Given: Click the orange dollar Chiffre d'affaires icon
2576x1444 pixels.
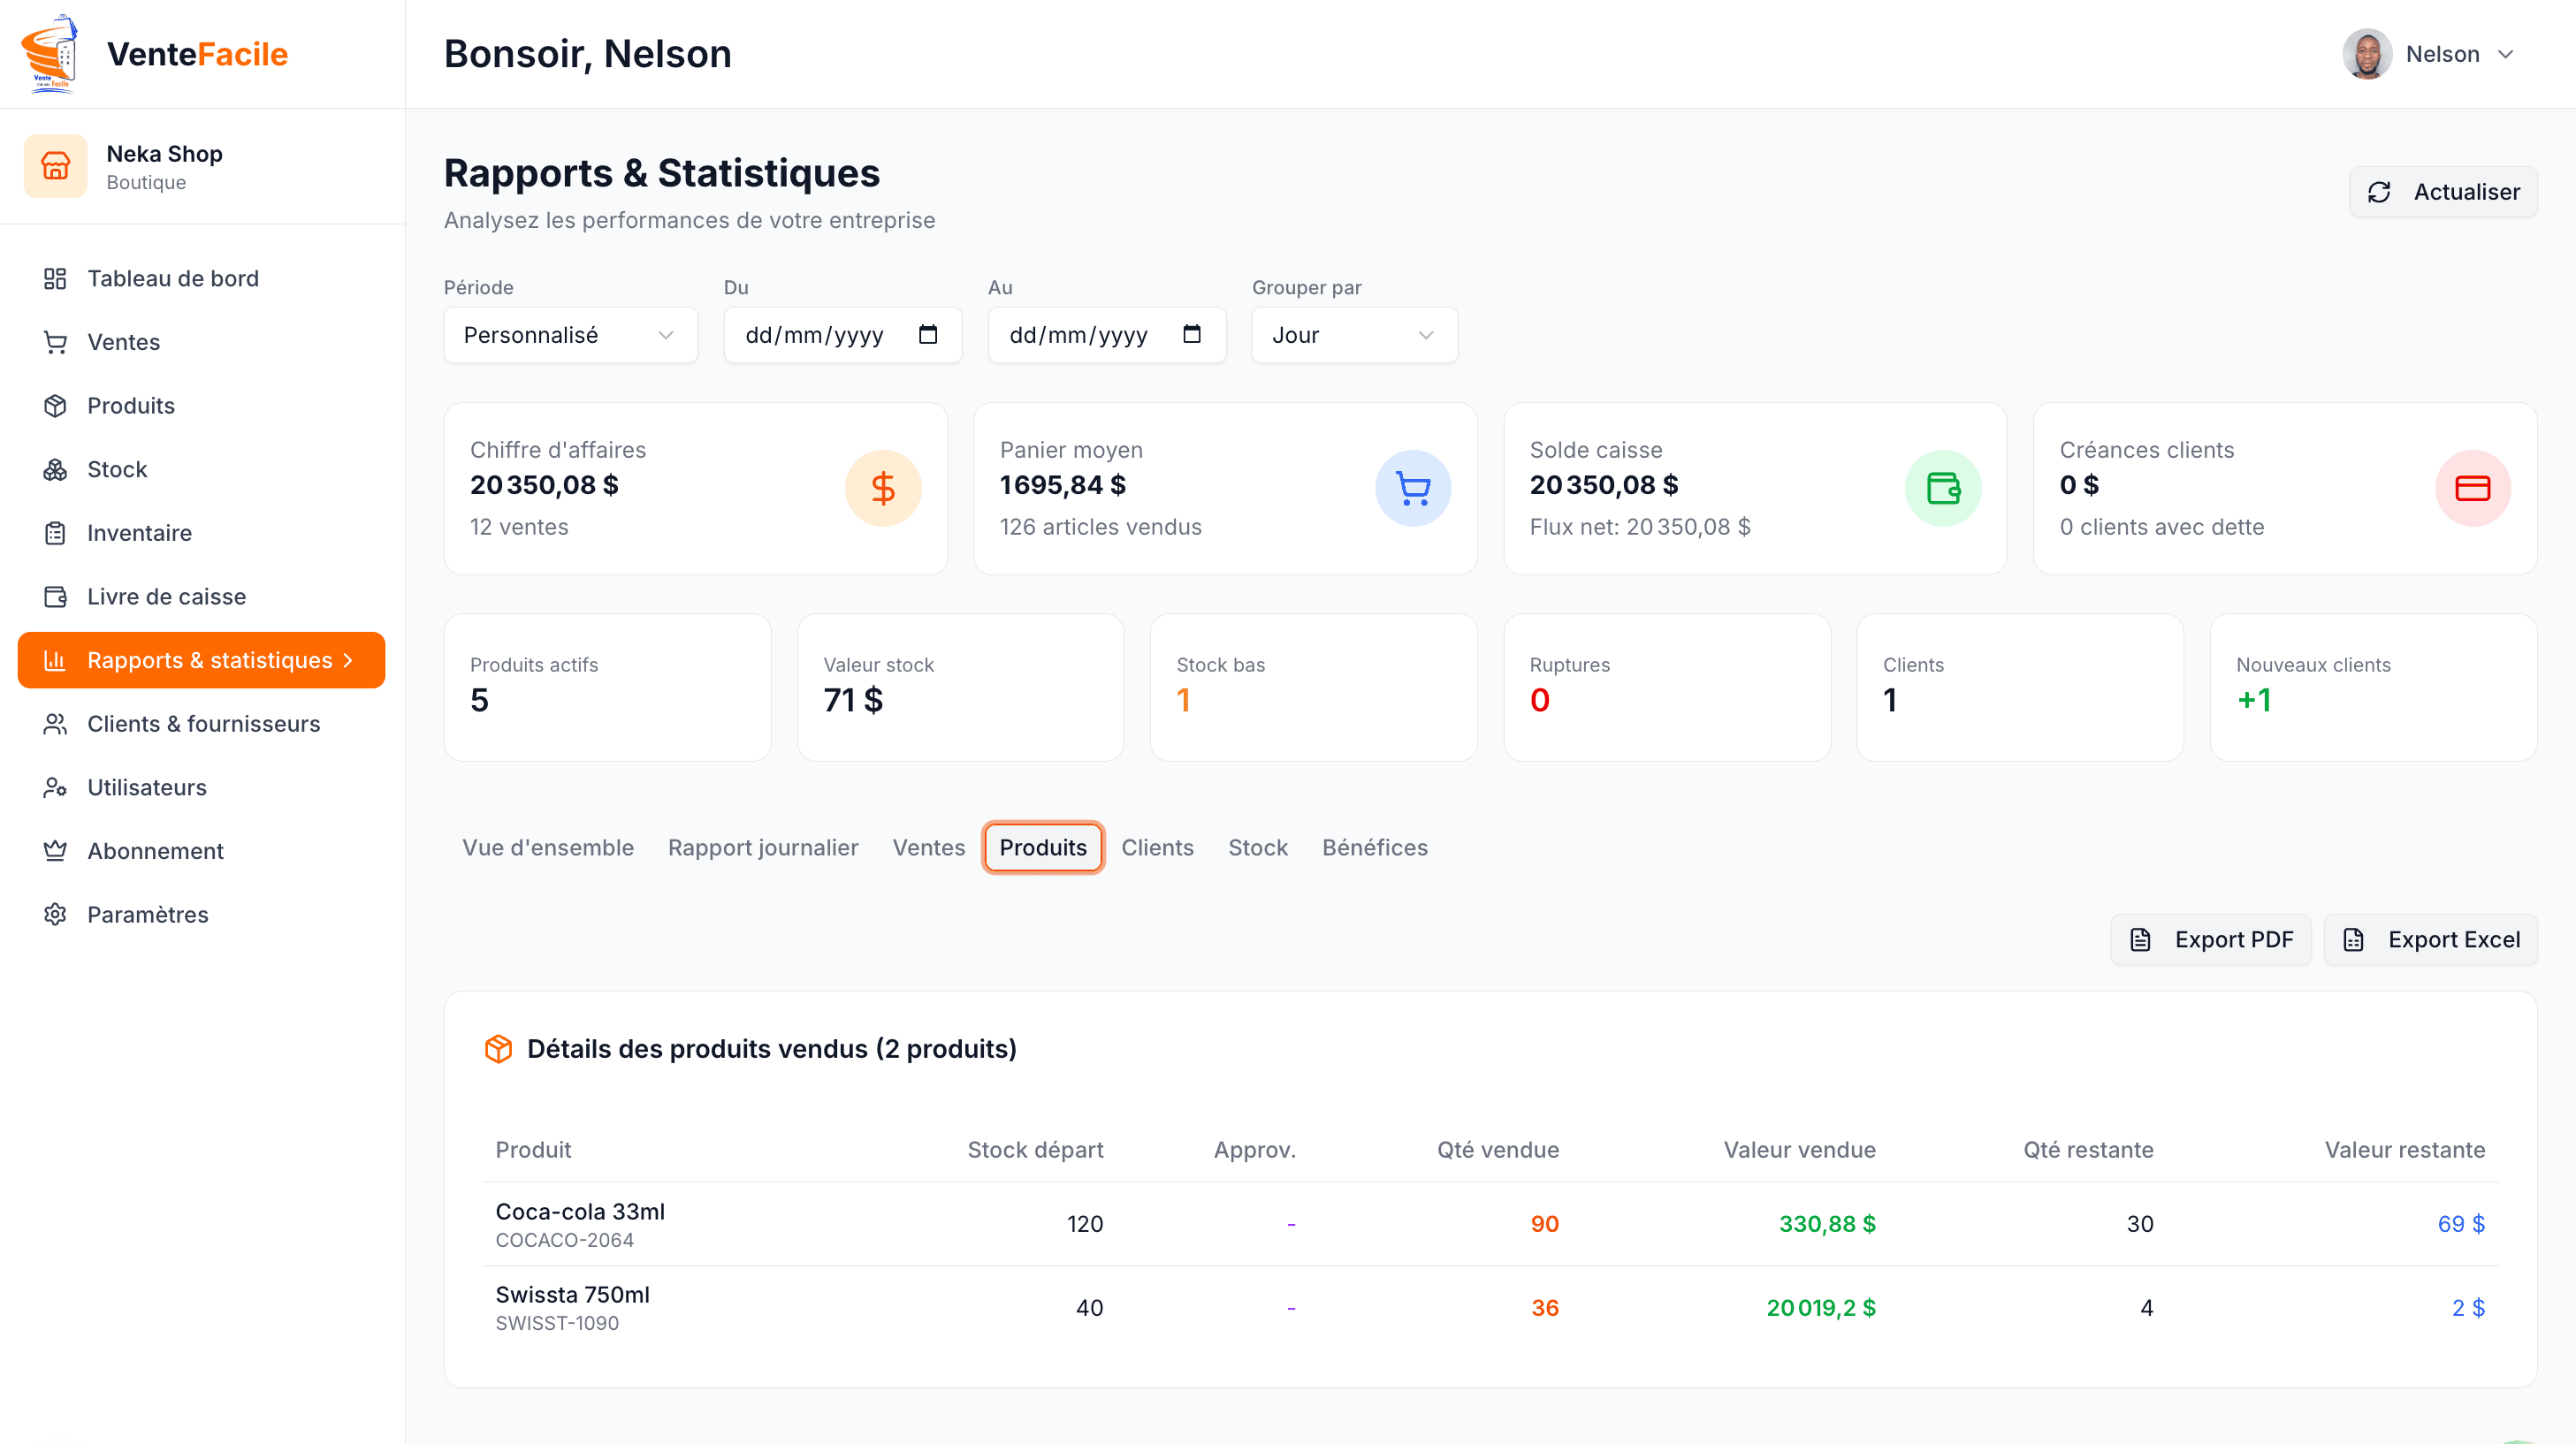Looking at the screenshot, I should point(882,488).
